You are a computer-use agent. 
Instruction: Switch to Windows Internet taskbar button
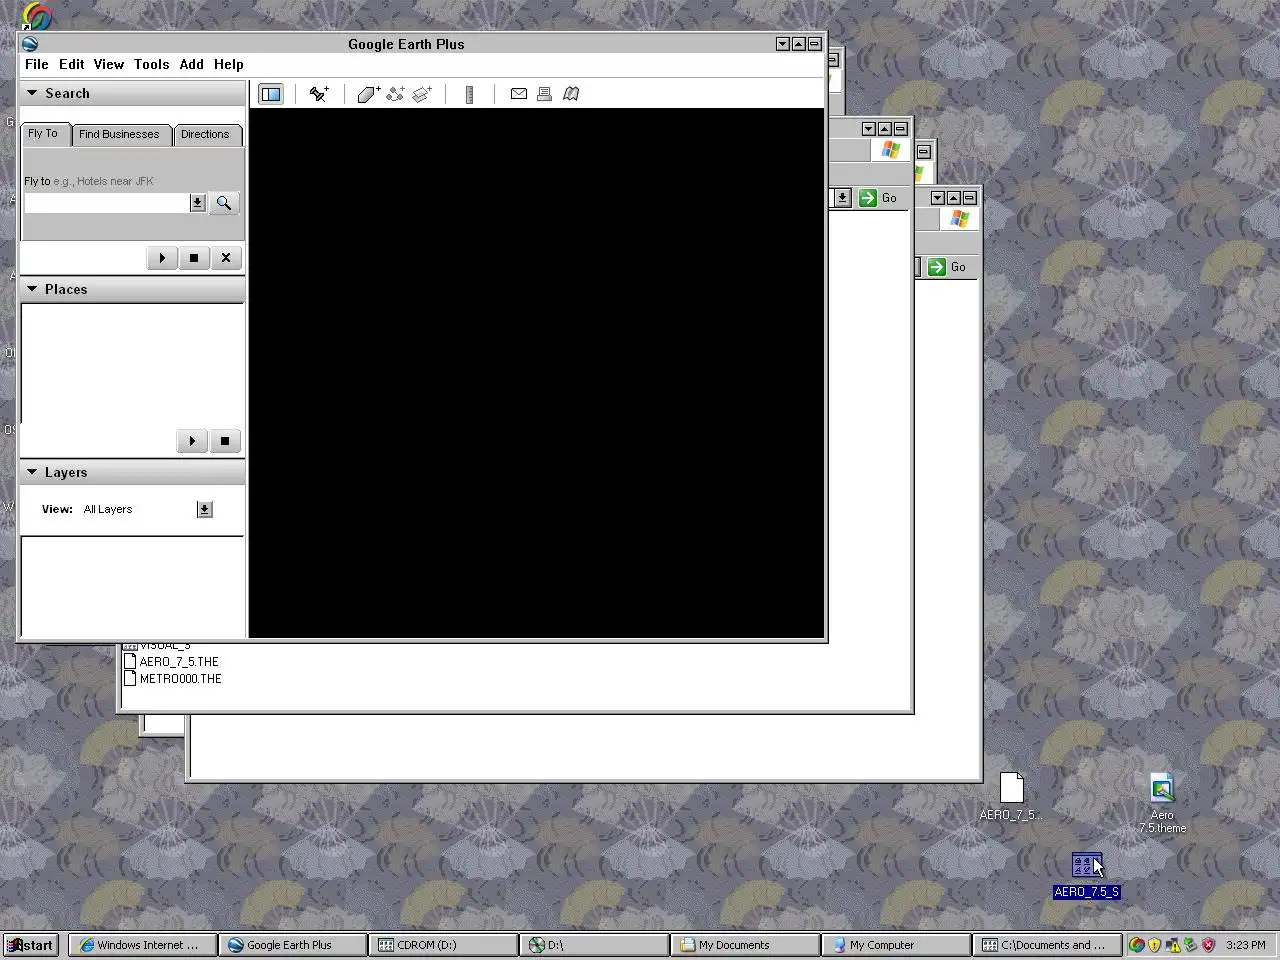point(143,945)
